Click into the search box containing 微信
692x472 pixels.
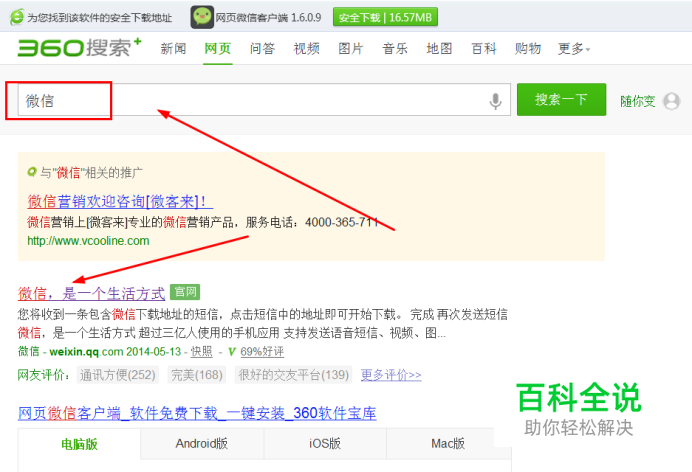264,100
